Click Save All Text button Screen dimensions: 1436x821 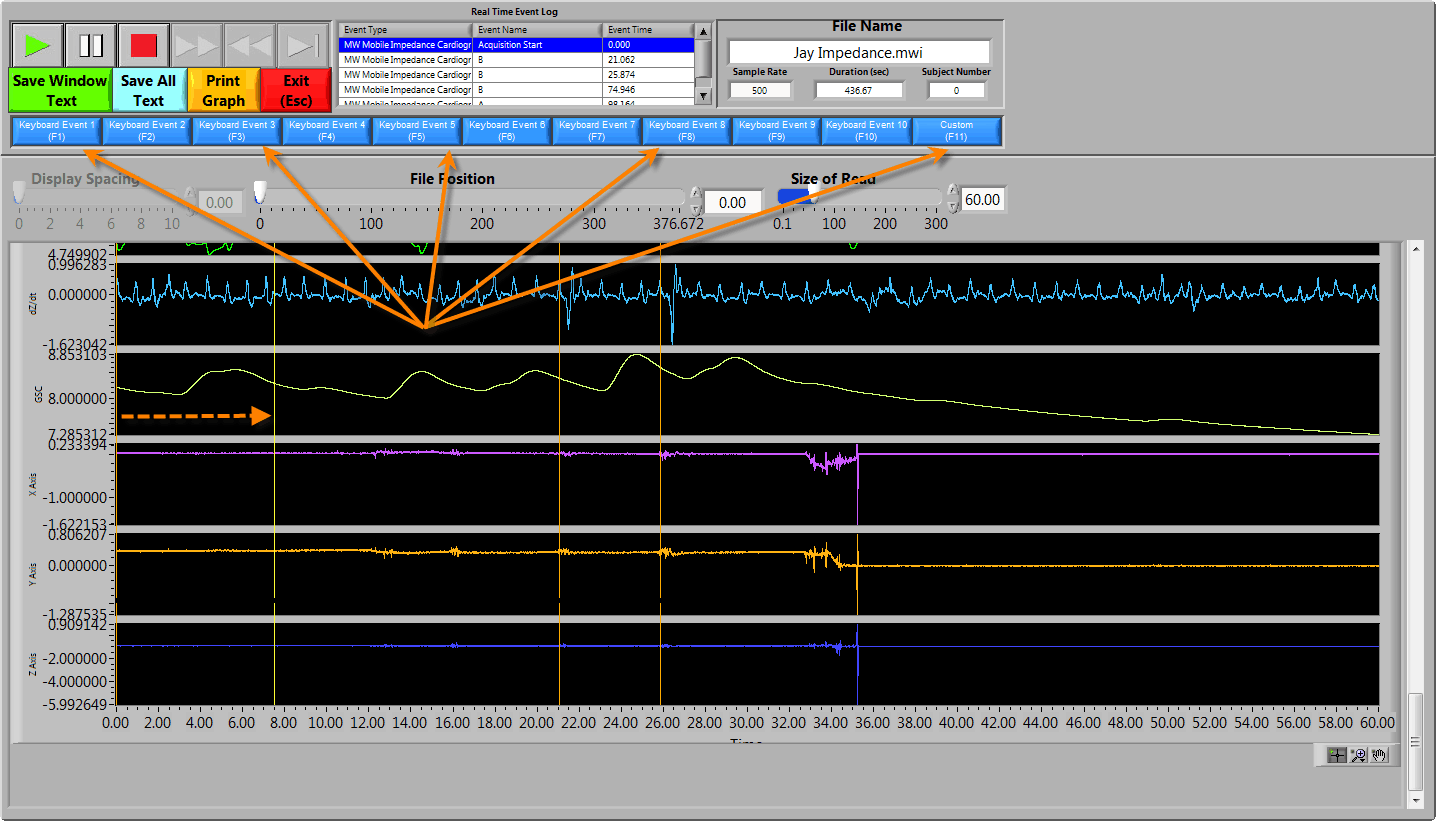point(148,90)
